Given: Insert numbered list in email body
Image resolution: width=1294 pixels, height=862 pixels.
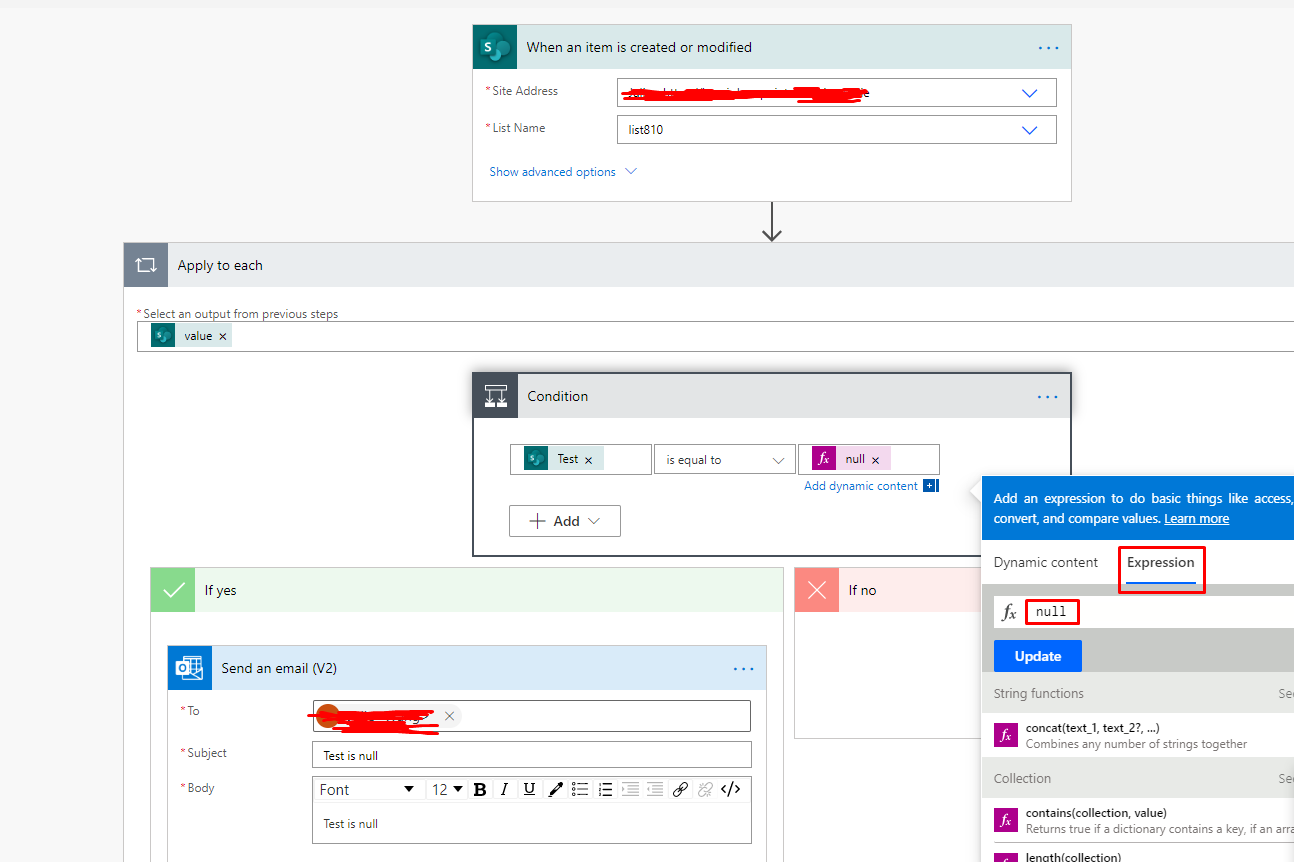Looking at the screenshot, I should (x=605, y=789).
